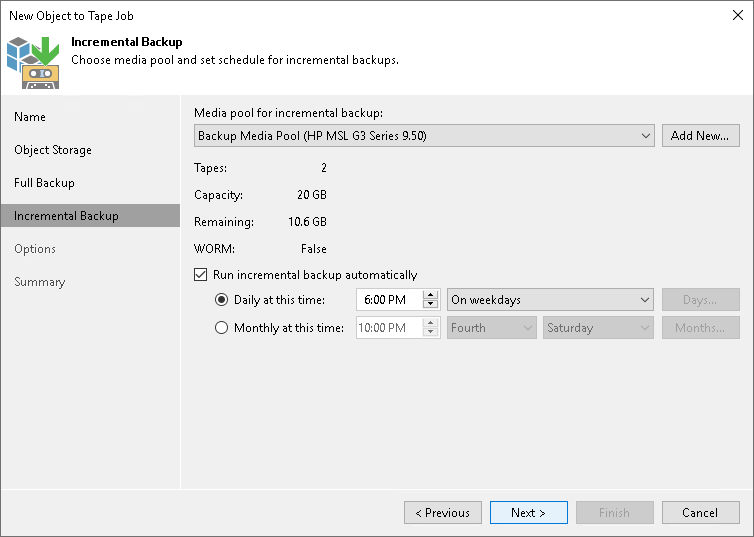Increase the monthly time with up spinner
The height and width of the screenshot is (537, 754).
430,323
